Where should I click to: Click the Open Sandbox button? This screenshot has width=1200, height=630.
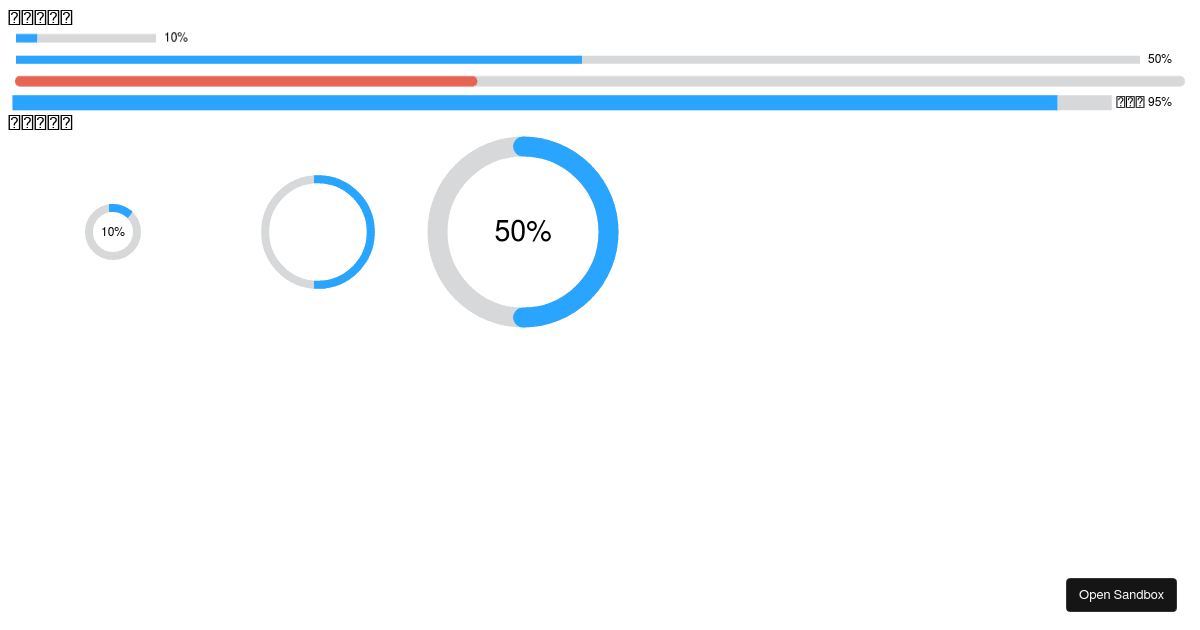(1121, 594)
